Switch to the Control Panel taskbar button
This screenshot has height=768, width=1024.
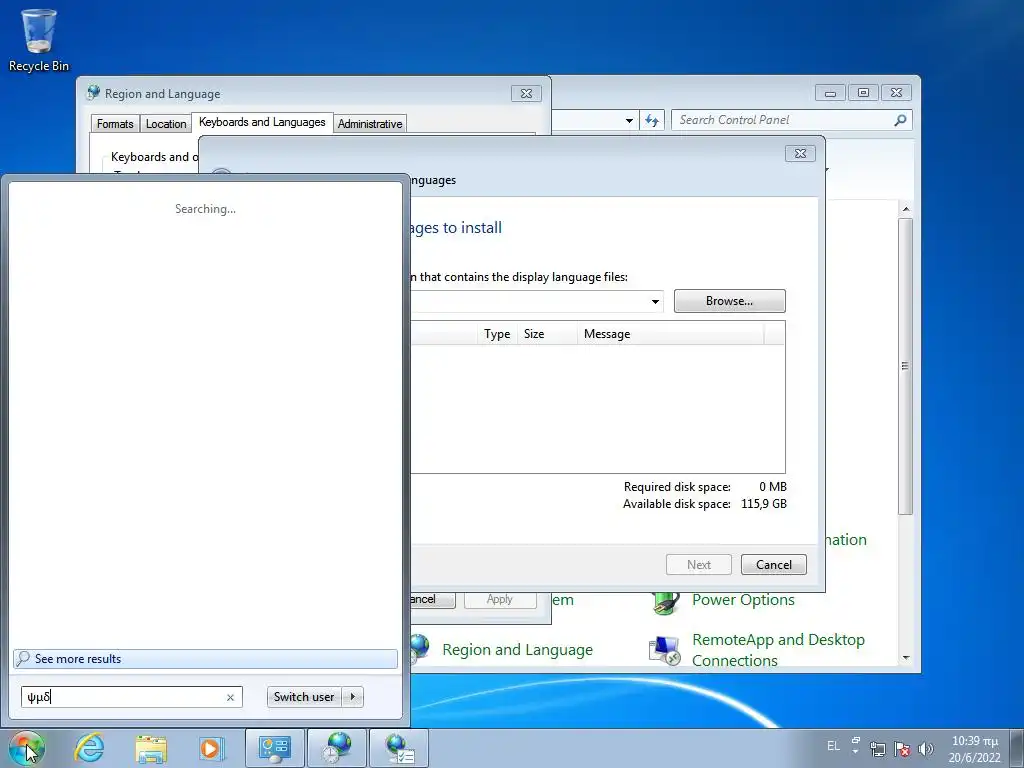pos(274,748)
